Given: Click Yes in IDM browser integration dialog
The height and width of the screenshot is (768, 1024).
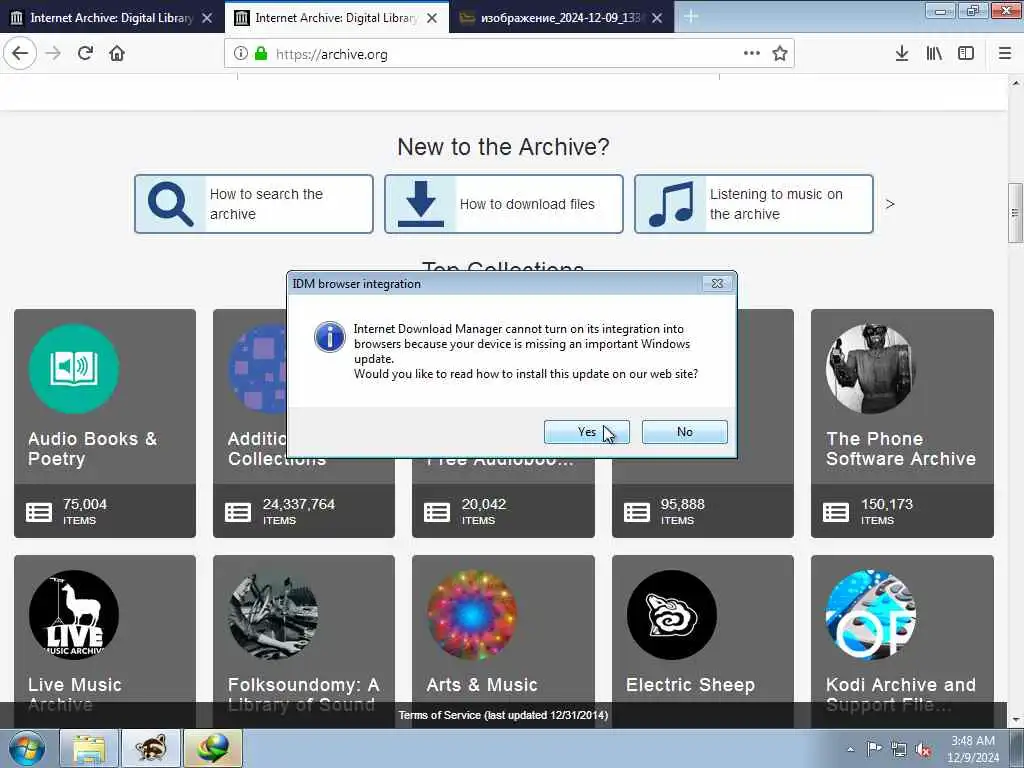Looking at the screenshot, I should point(586,432).
